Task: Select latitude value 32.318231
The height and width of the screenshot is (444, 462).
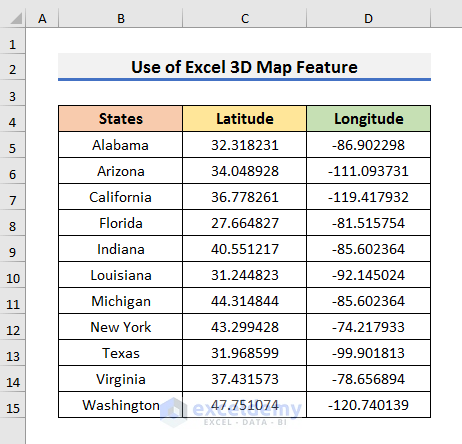Action: coord(245,145)
